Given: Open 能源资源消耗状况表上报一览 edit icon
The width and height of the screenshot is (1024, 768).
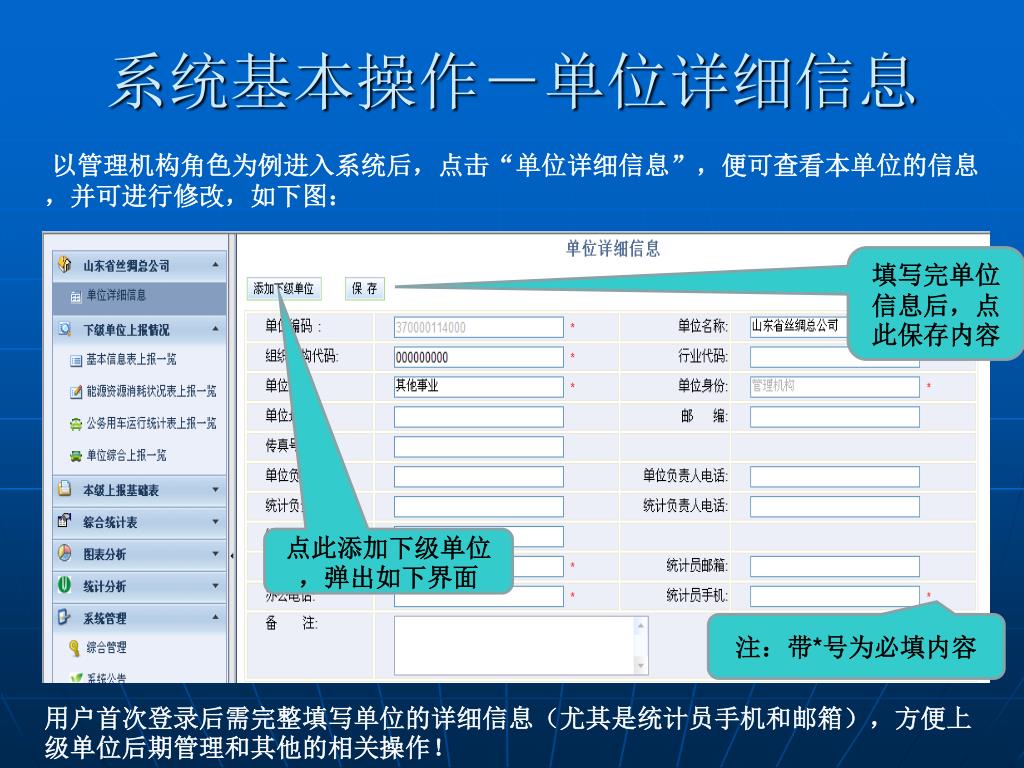Looking at the screenshot, I should 76,392.
